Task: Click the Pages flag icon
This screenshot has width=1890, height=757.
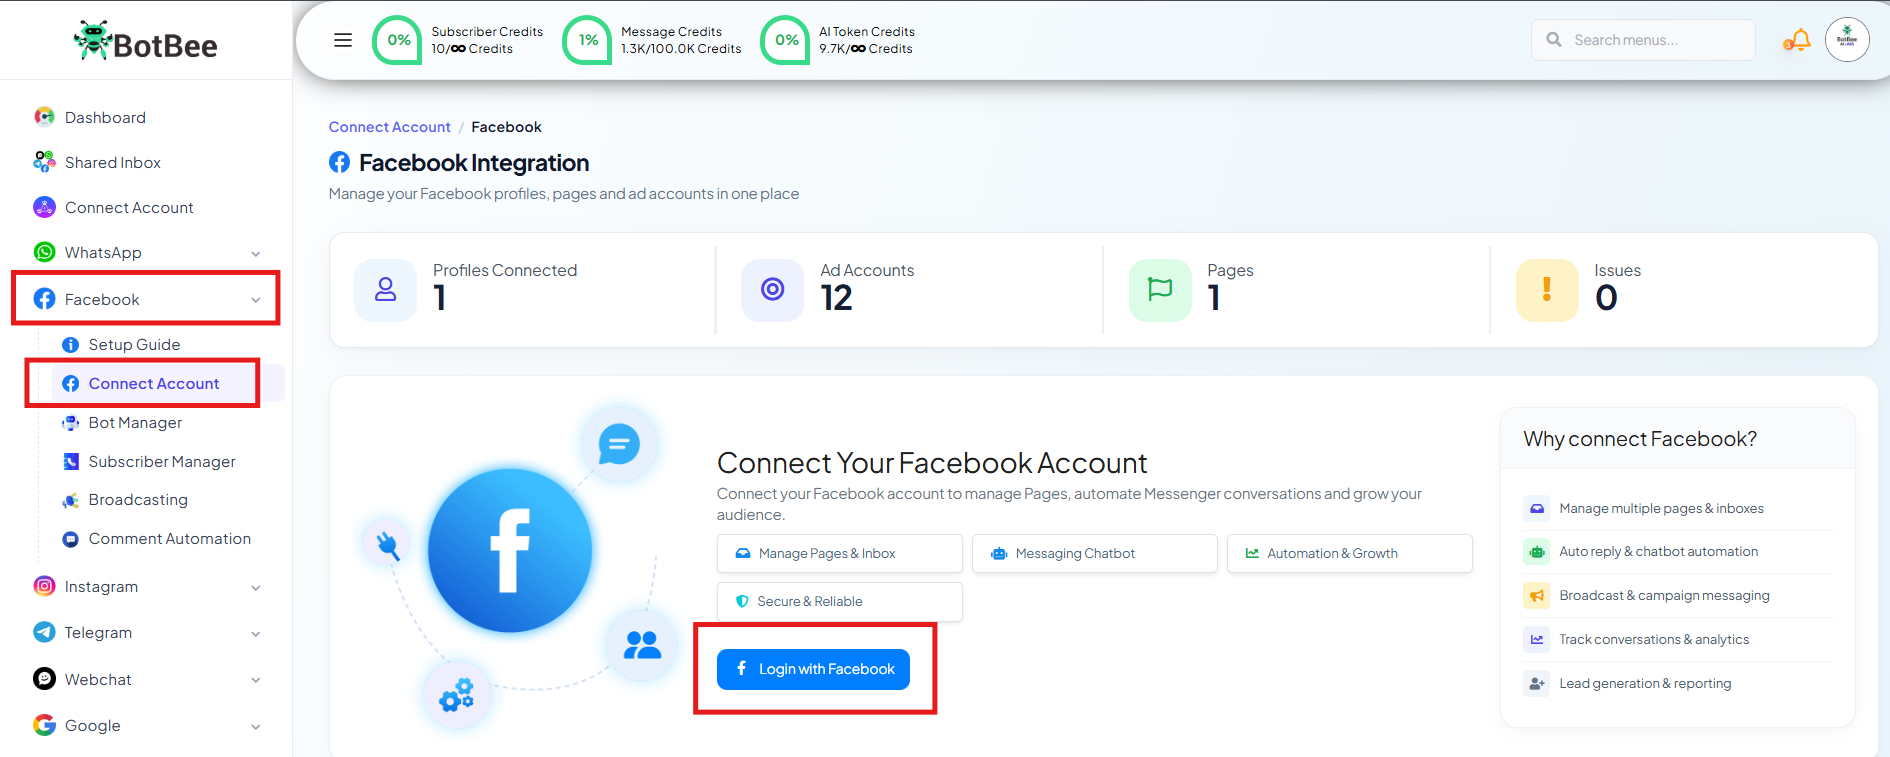Action: coord(1160,290)
